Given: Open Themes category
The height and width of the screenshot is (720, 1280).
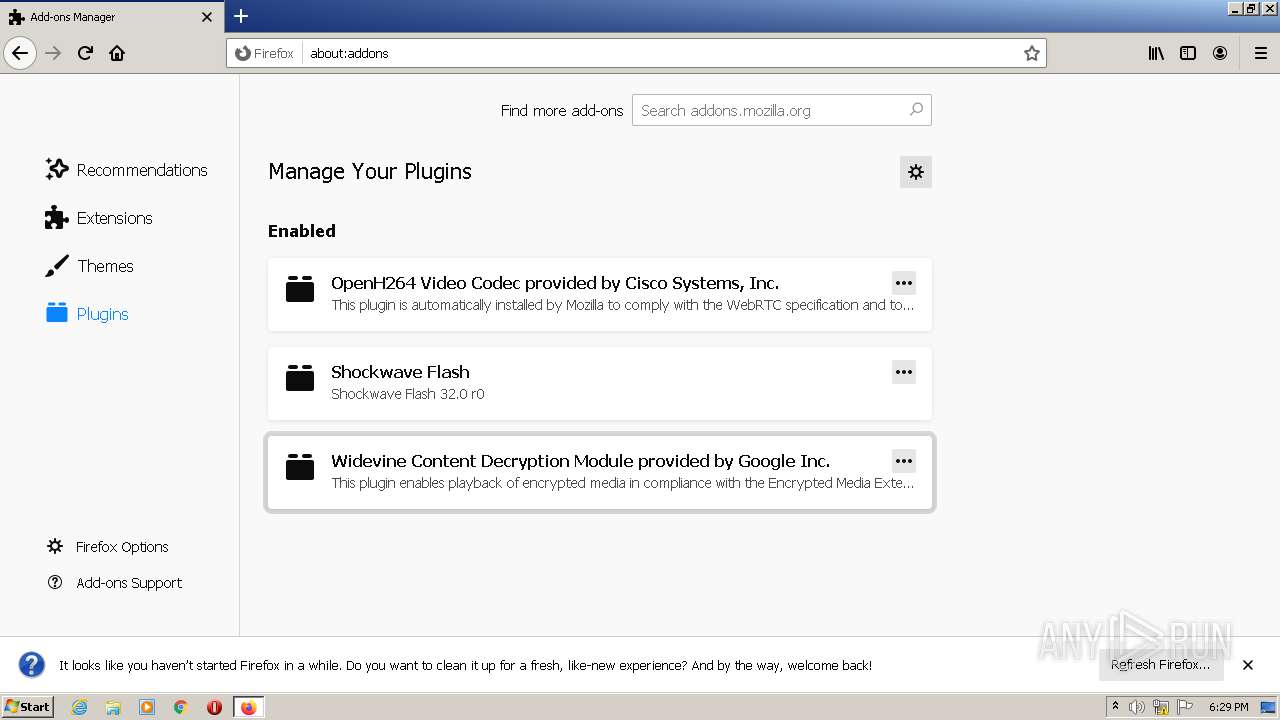Looking at the screenshot, I should 89,266.
